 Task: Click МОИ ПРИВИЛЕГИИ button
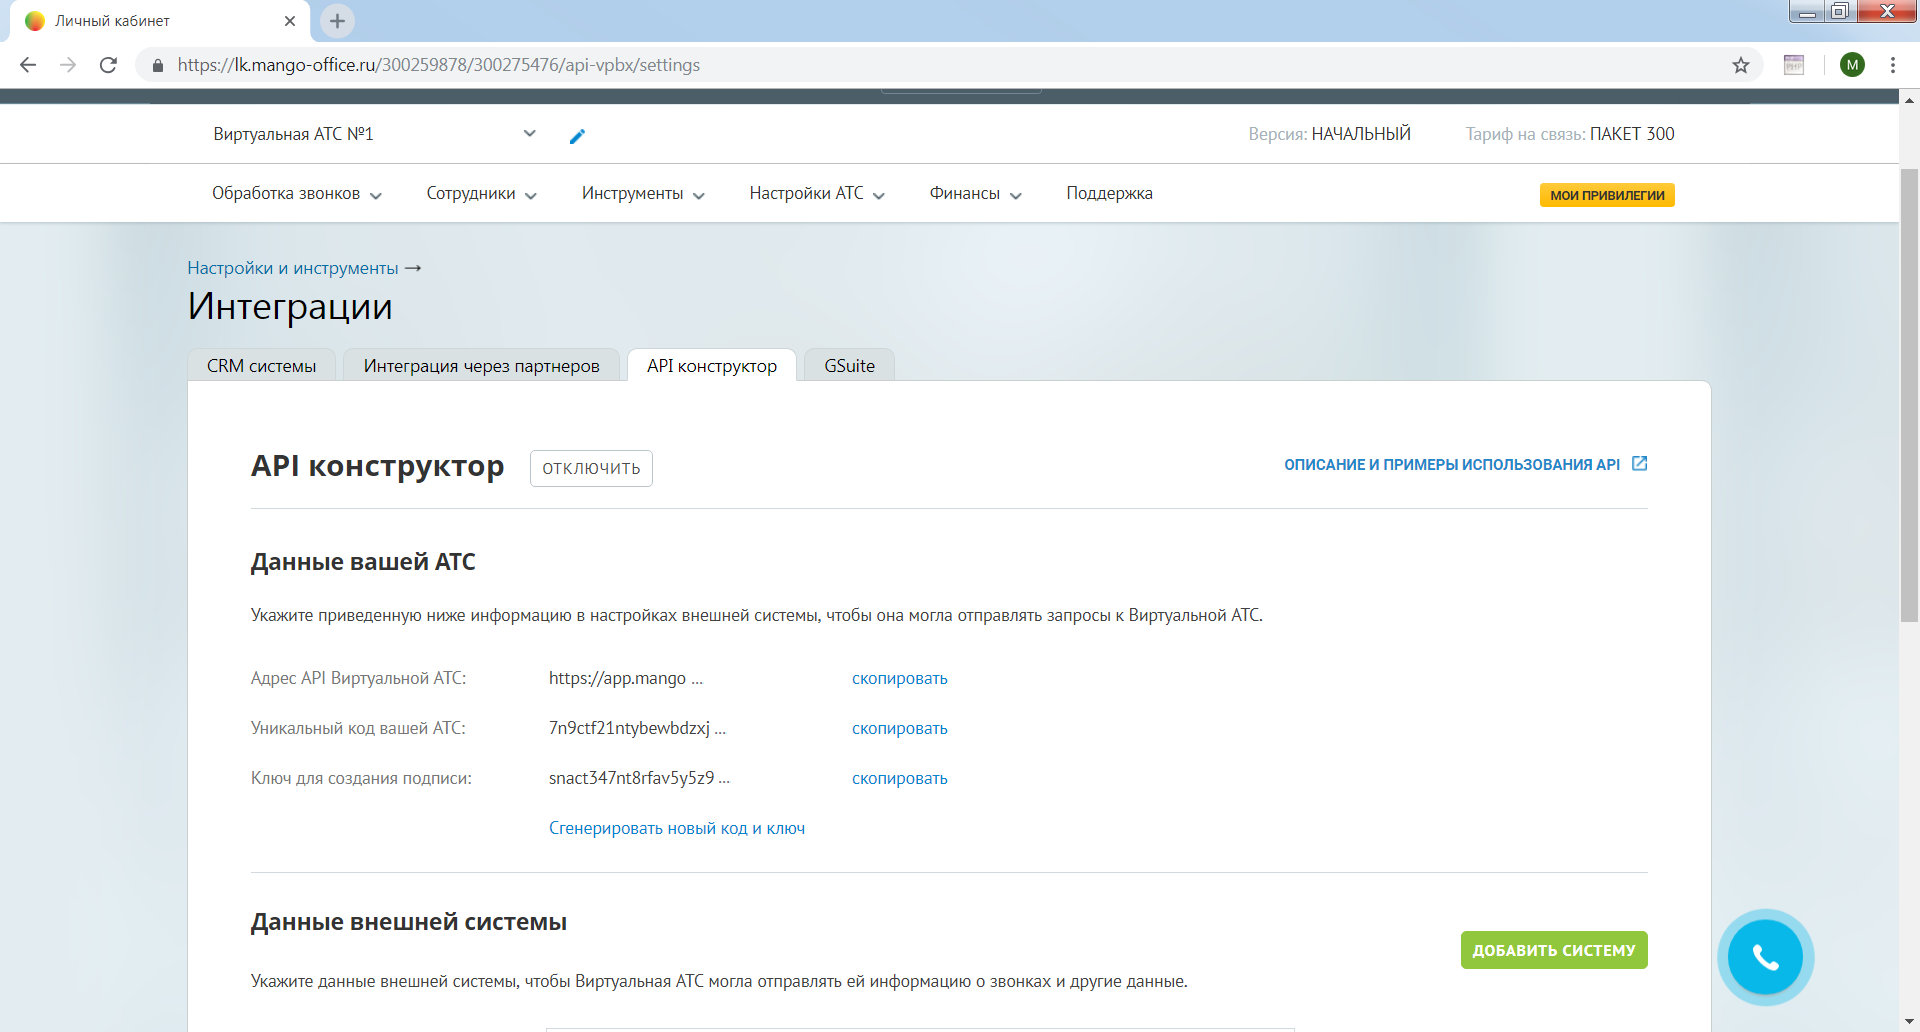pyautogui.click(x=1607, y=195)
